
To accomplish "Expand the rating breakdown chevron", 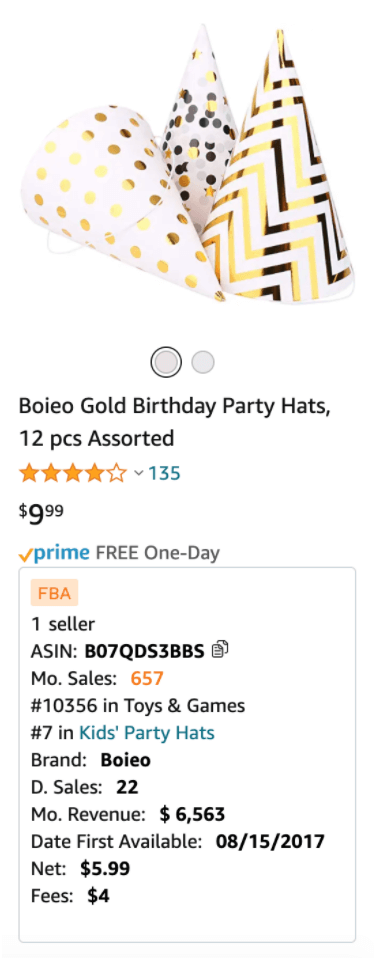I will [139, 474].
